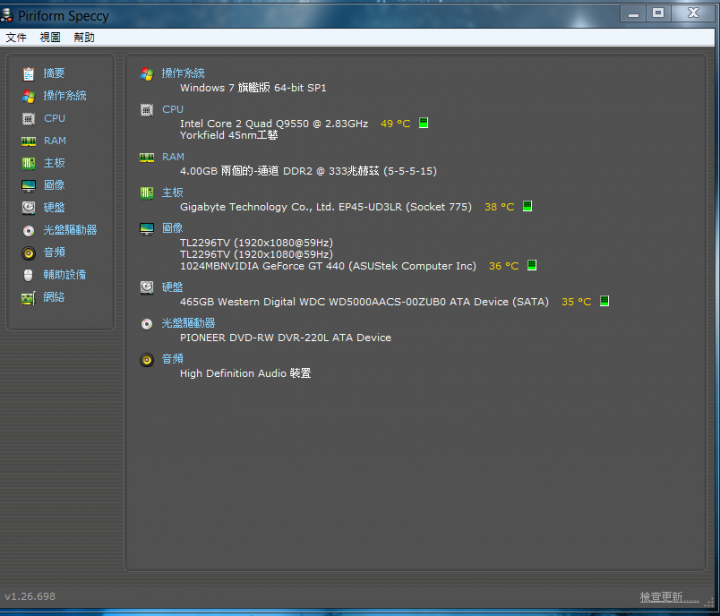This screenshot has width=720, height=616.
Task: Open the 文件 menu
Action: 16,37
